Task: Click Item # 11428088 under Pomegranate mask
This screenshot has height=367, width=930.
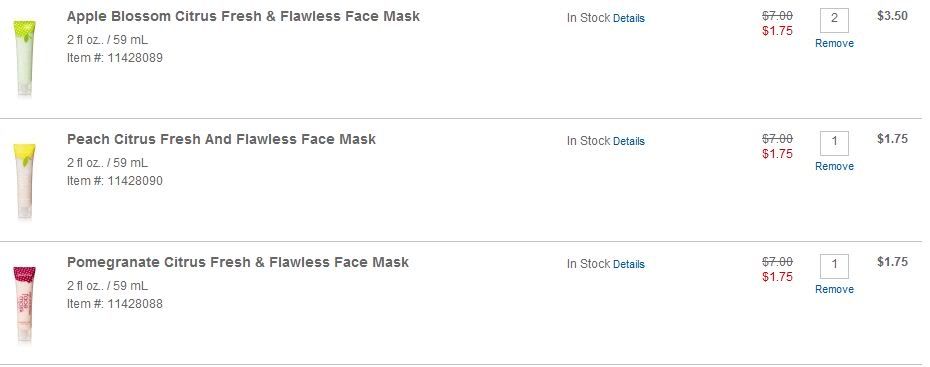Action: pyautogui.click(x=114, y=304)
